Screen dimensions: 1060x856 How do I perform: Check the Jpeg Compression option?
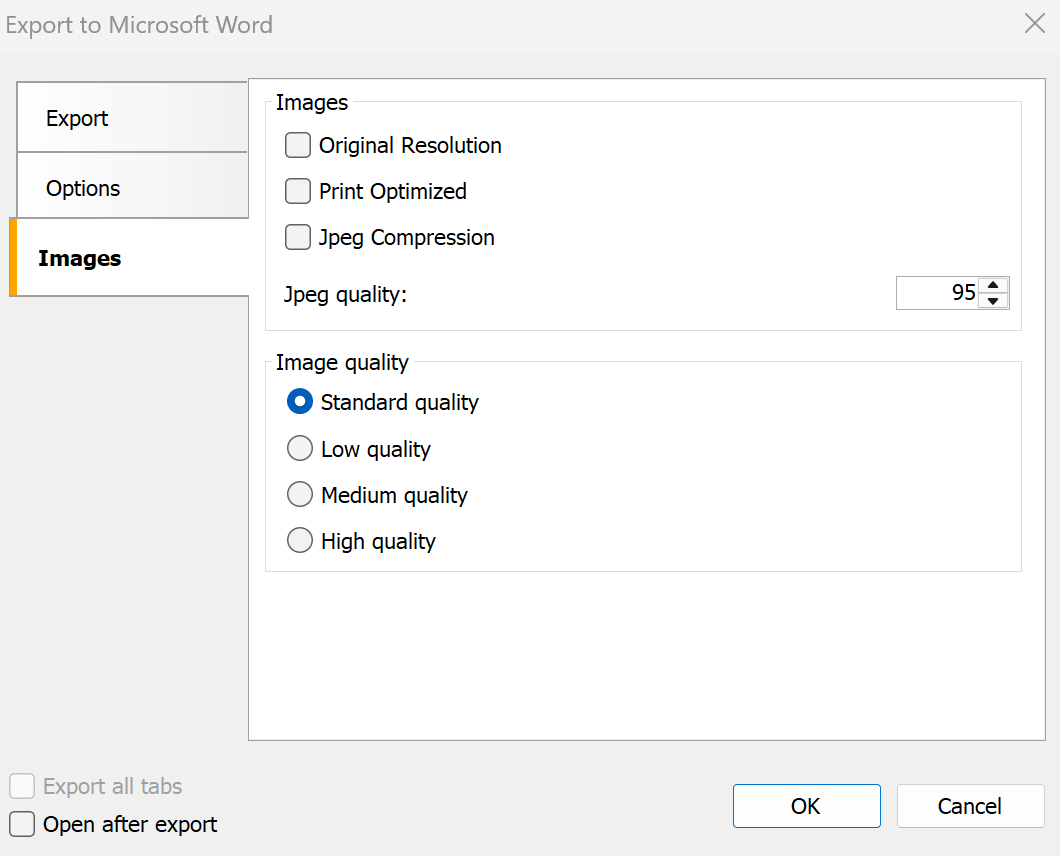point(298,237)
